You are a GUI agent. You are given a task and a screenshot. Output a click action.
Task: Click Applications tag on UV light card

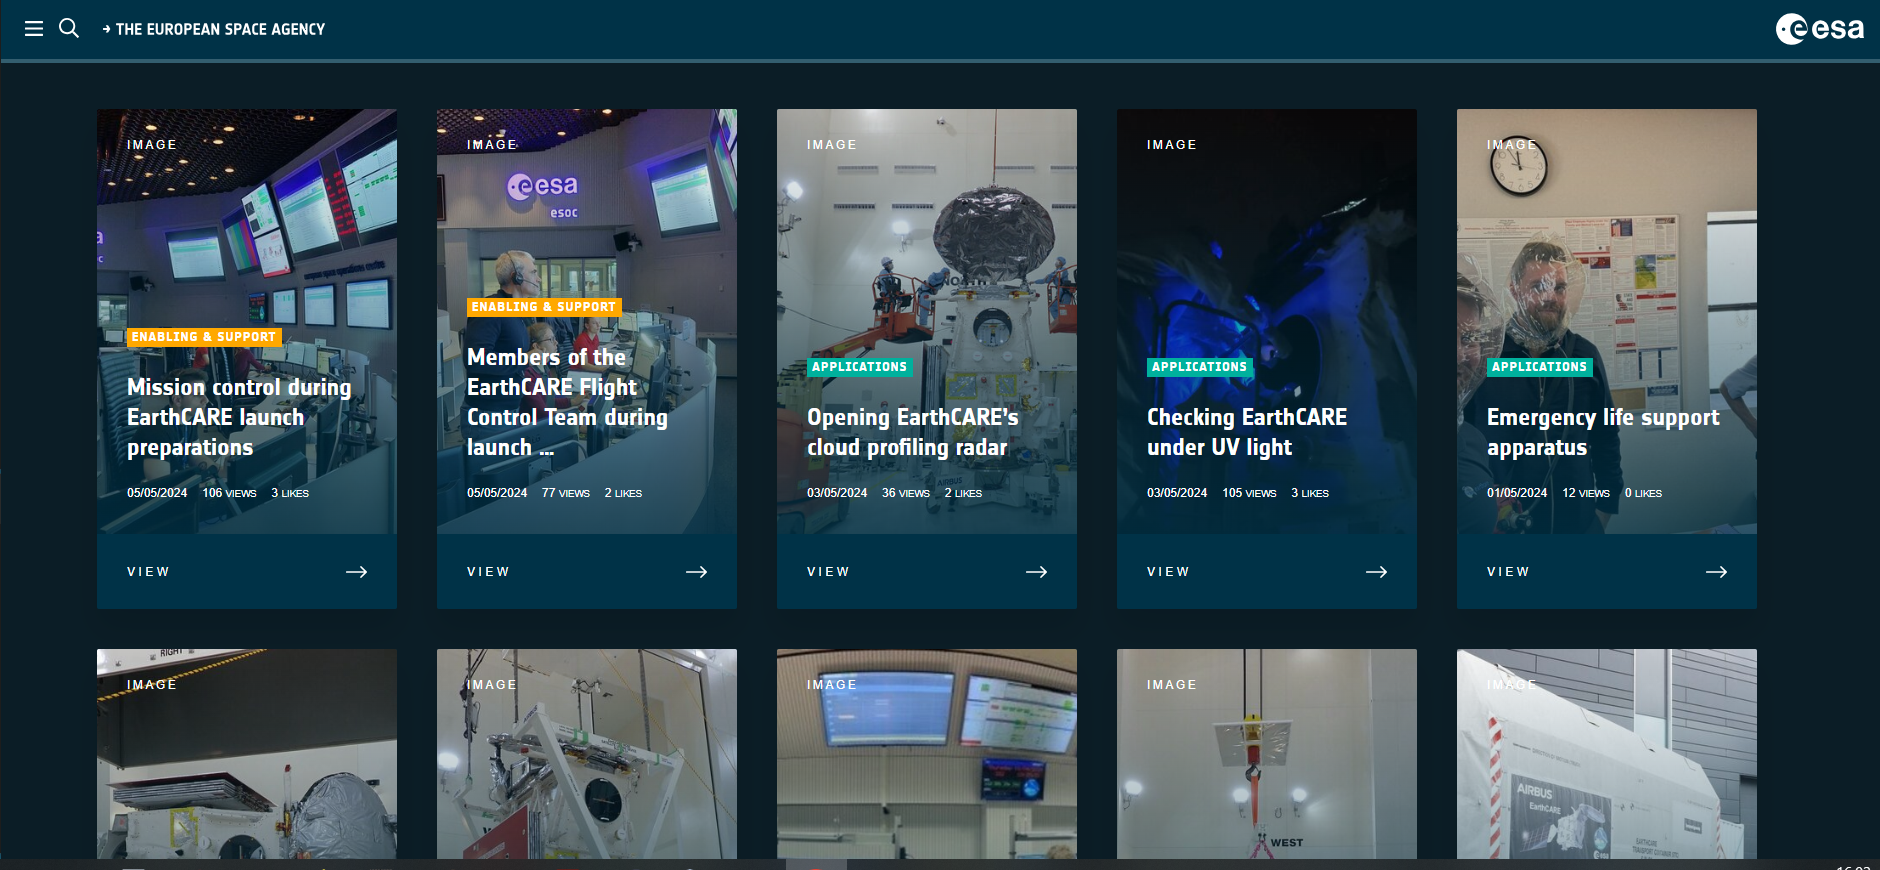point(1200,367)
